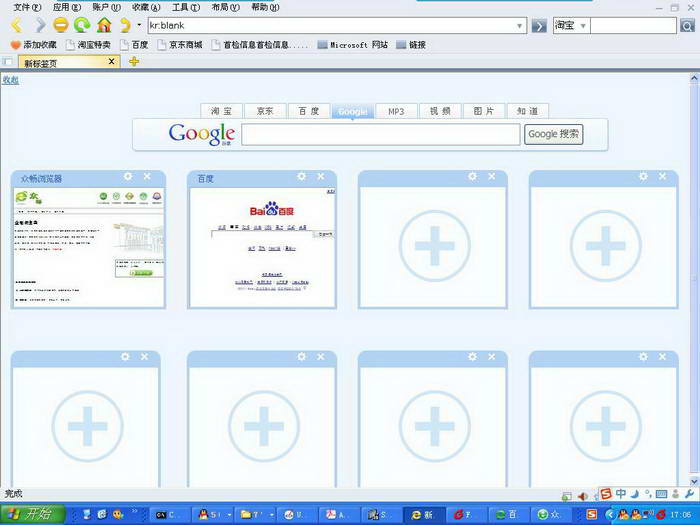Open the home page via house icon
Viewport: 700px width, 525px height.
[104, 25]
